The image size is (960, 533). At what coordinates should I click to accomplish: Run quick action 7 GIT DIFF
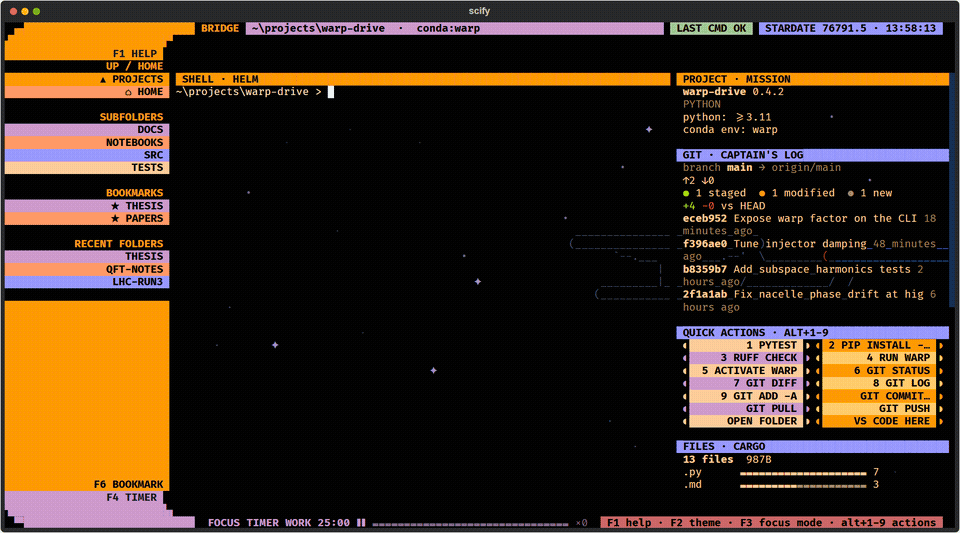coord(746,383)
